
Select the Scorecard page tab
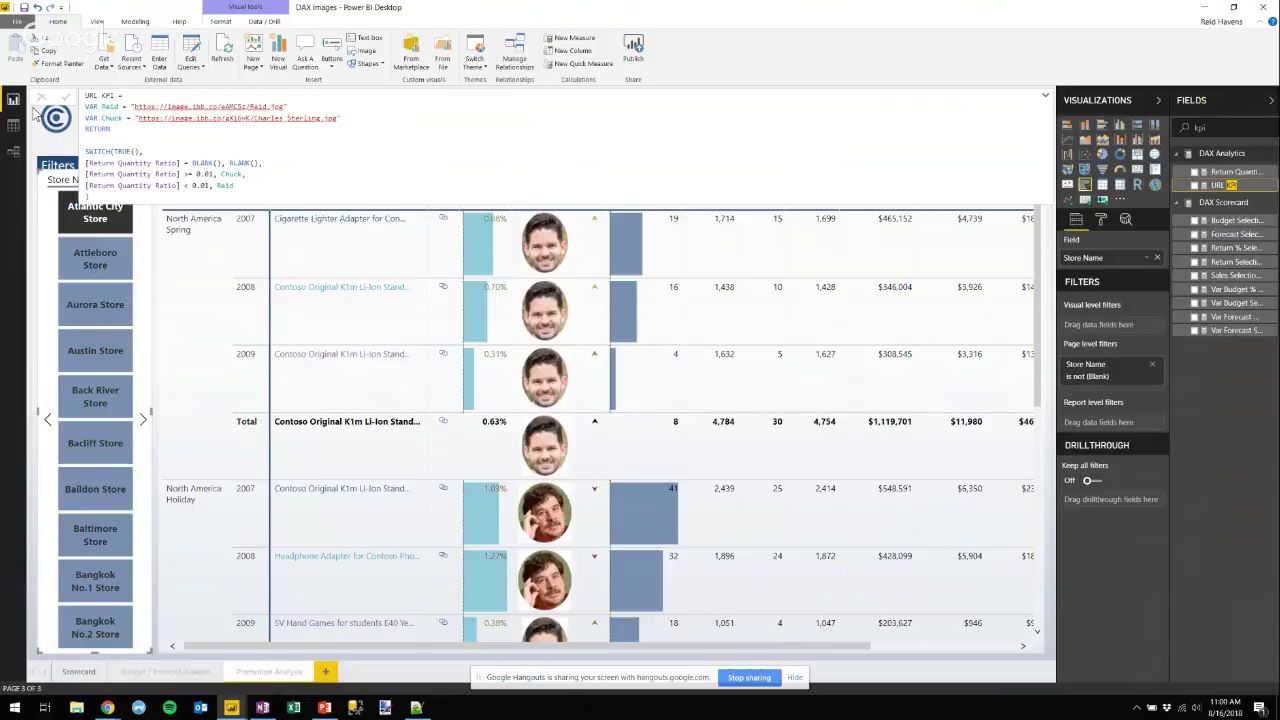pos(78,672)
